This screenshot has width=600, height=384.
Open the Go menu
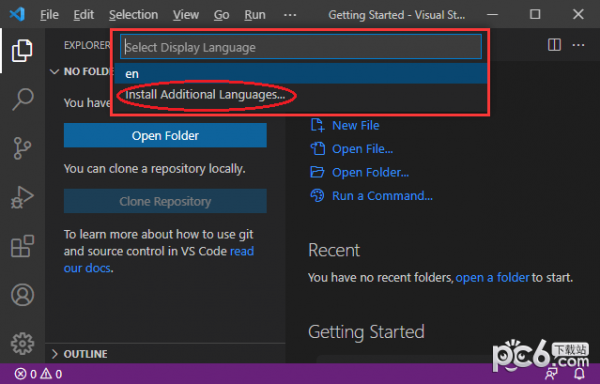pos(221,15)
